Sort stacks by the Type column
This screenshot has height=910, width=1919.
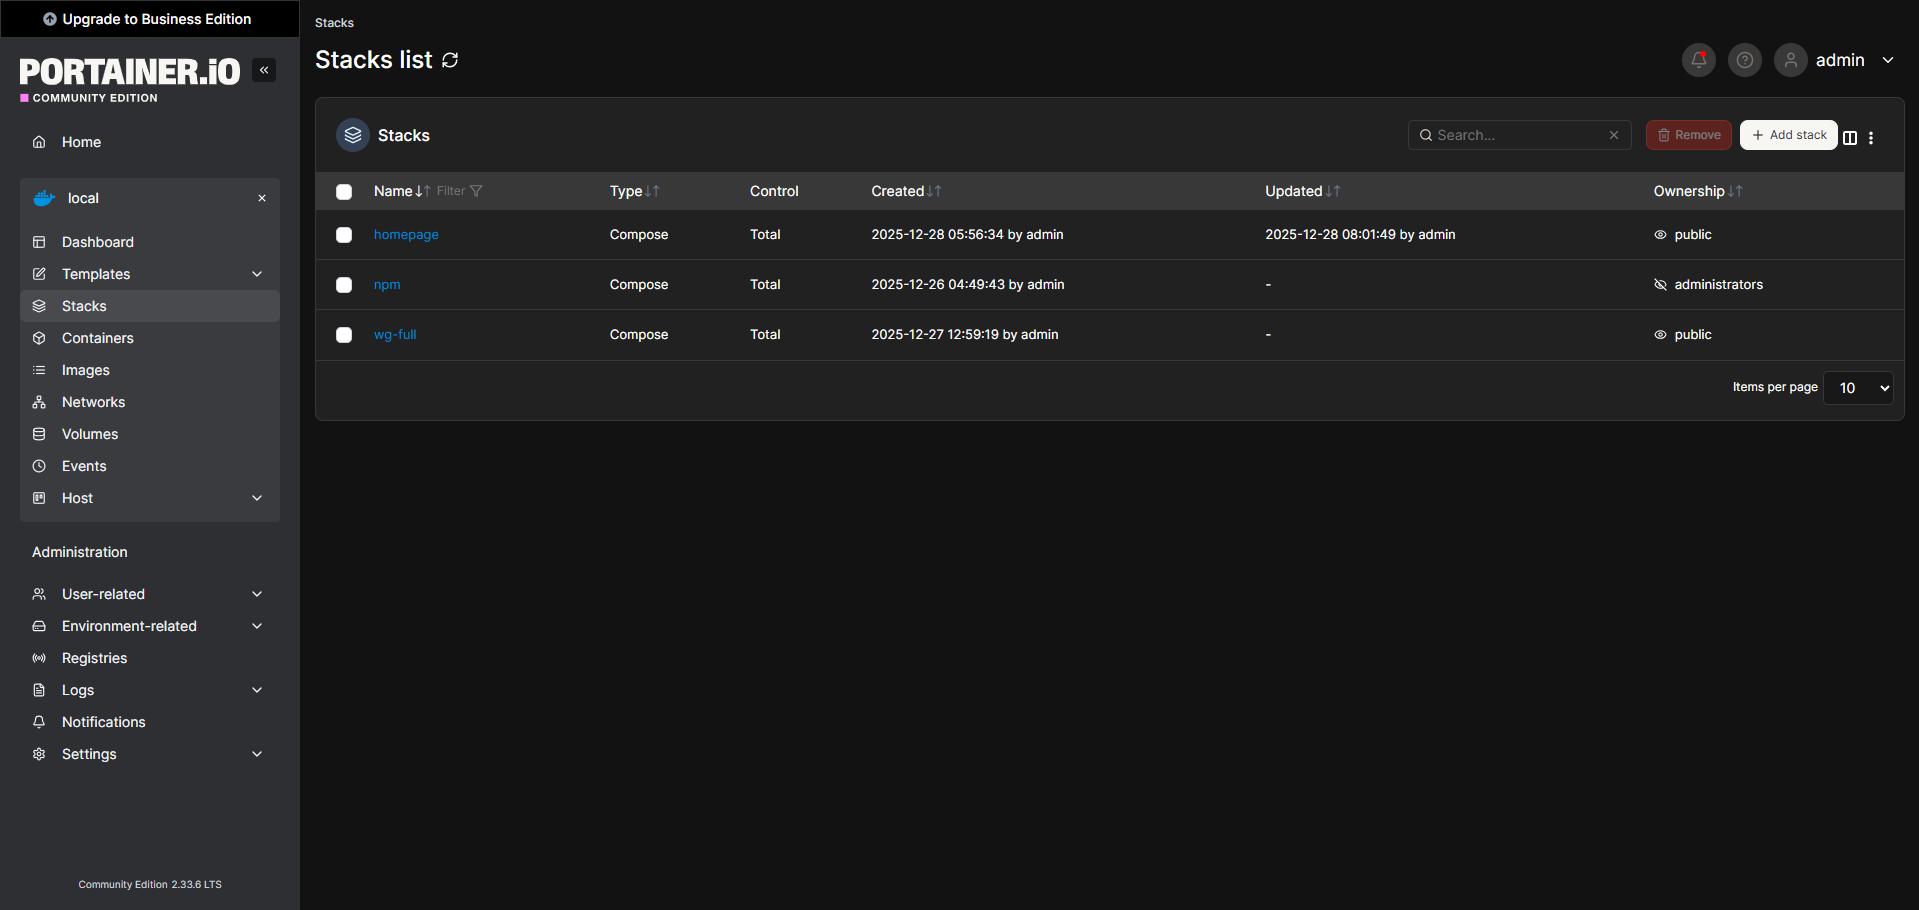tap(634, 191)
